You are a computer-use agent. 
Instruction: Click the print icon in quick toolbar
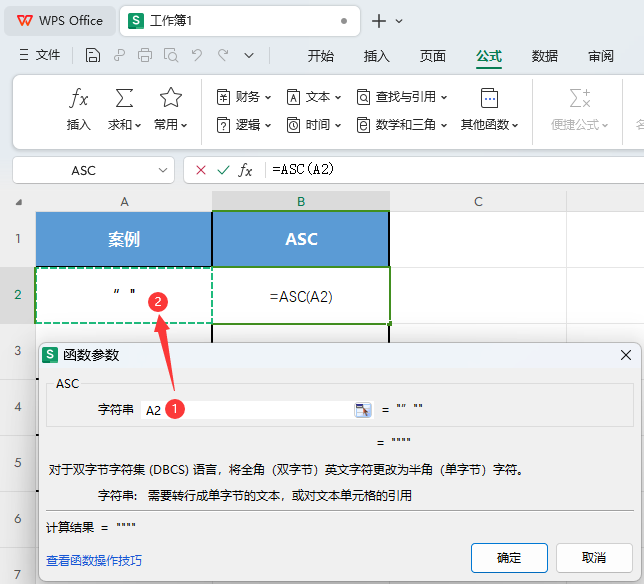(145, 55)
